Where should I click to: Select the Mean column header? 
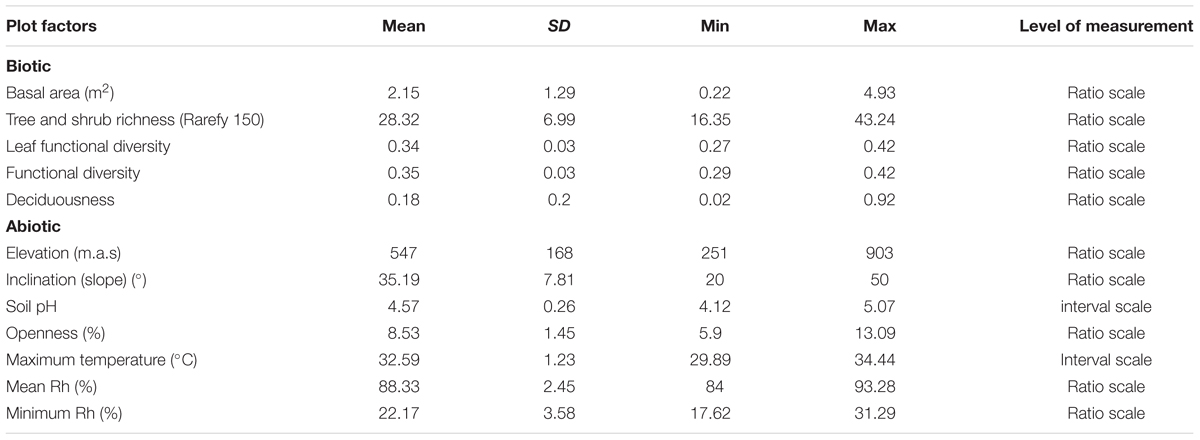click(x=404, y=27)
